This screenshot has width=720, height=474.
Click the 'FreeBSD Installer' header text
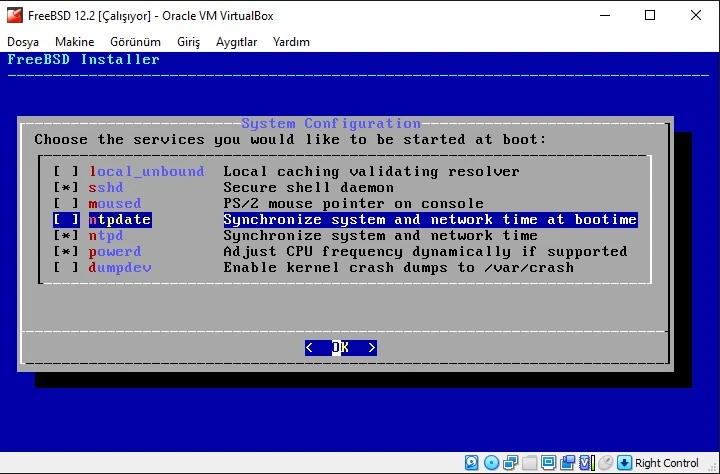(84, 60)
